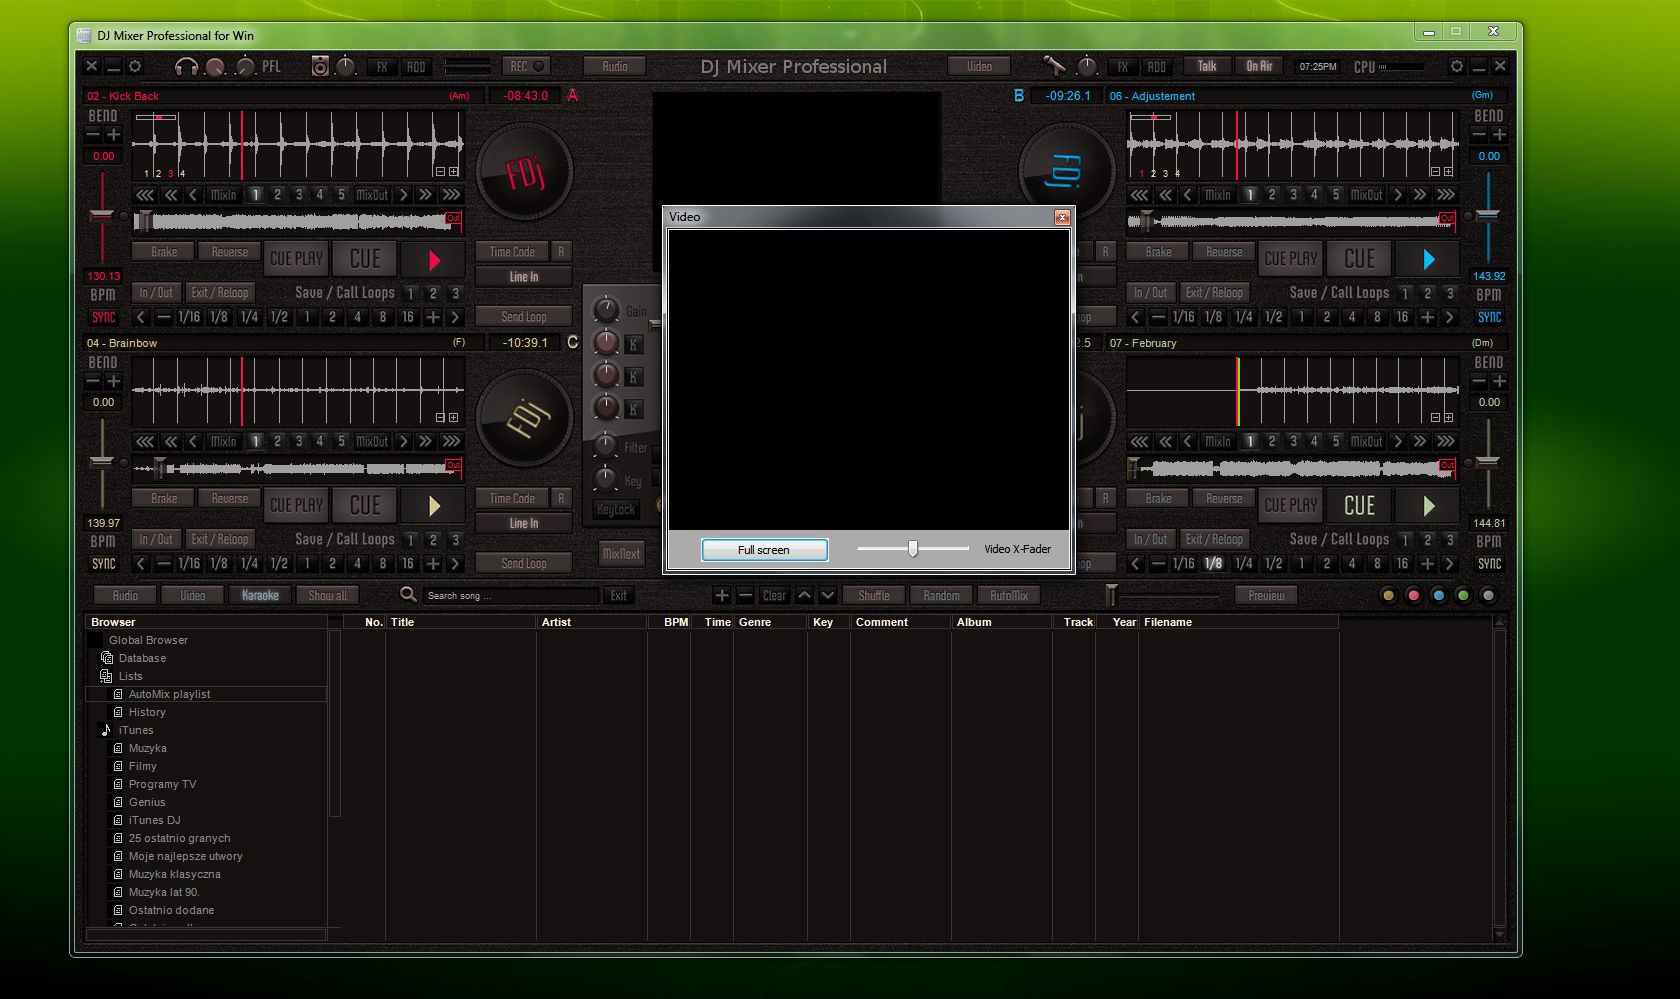Click the headphones monitor icon
The width and height of the screenshot is (1680, 999).
pyautogui.click(x=186, y=67)
